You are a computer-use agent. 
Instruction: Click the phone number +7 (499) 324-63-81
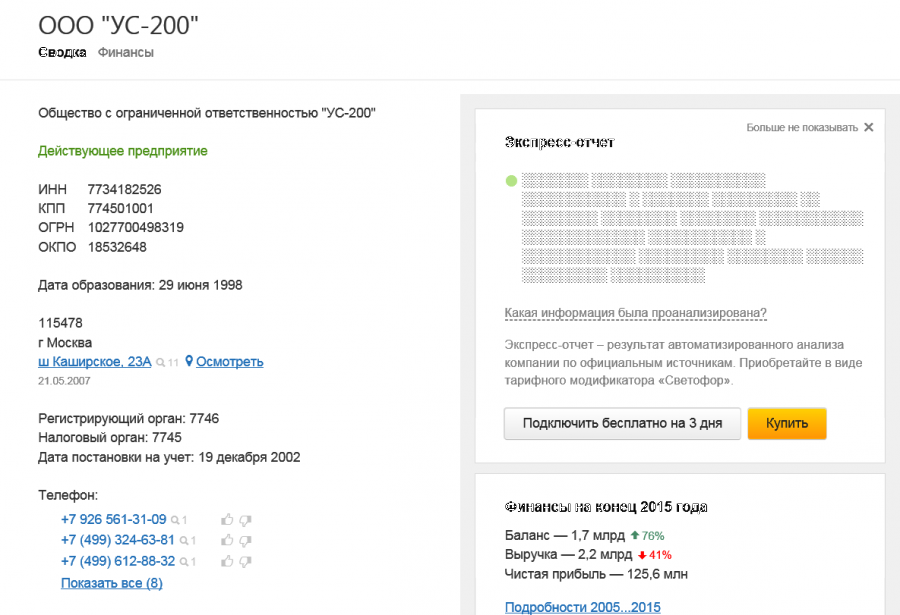click(117, 541)
